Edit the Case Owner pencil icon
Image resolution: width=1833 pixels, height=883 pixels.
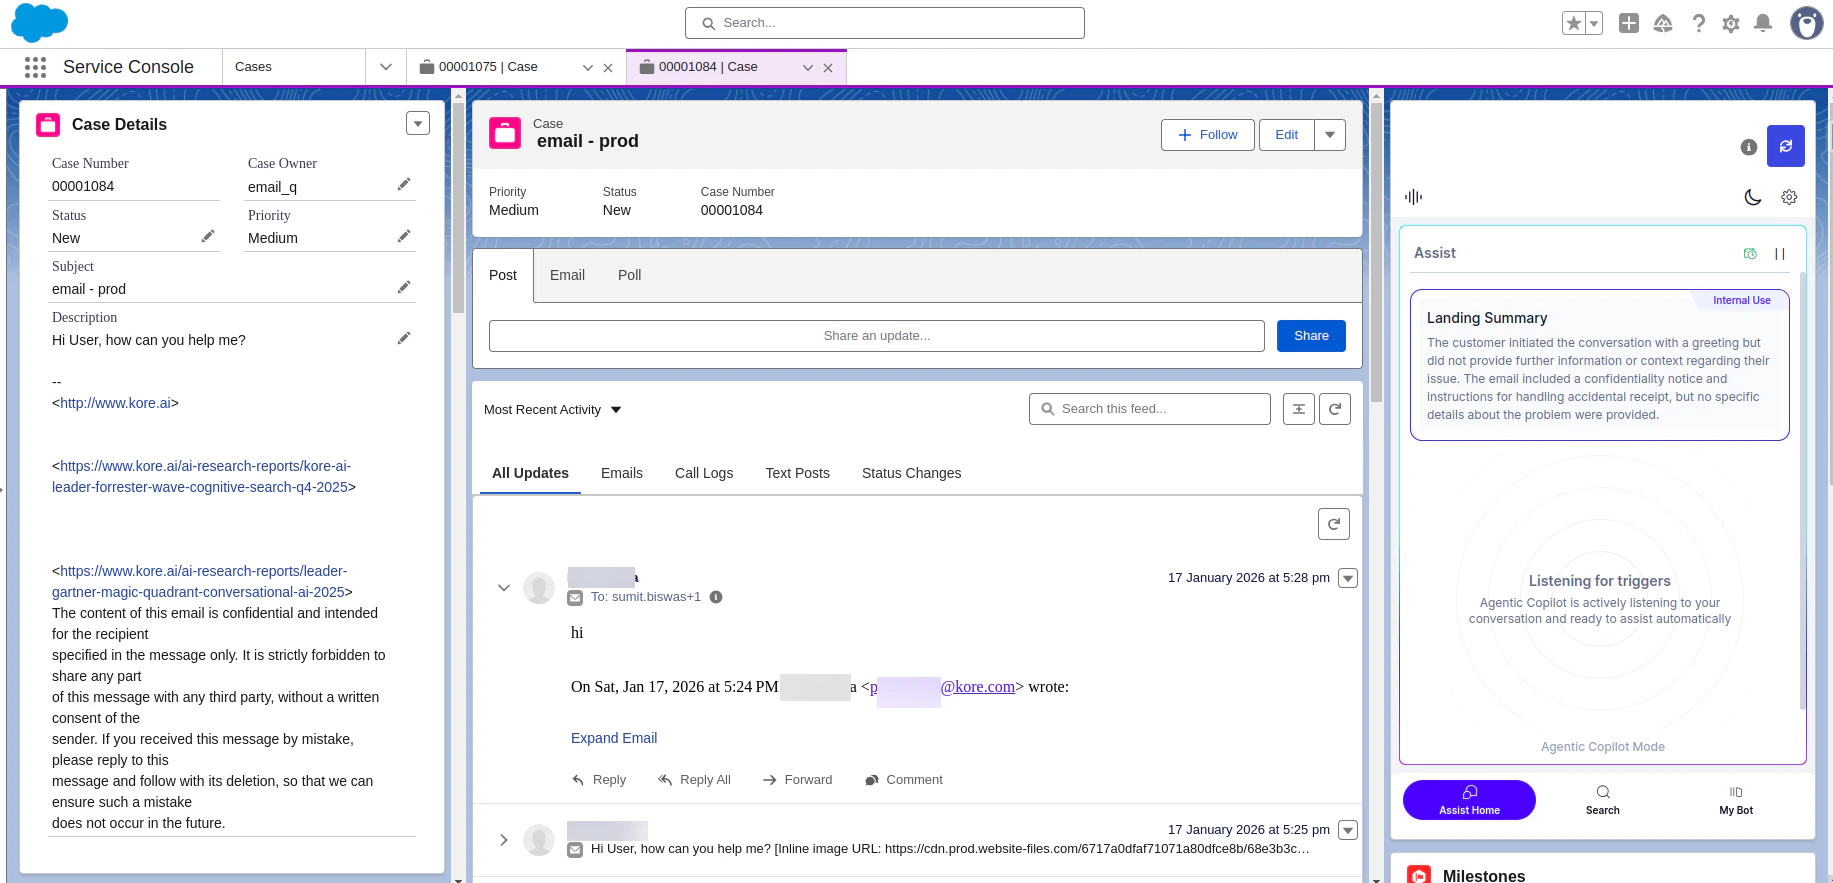pyautogui.click(x=404, y=184)
